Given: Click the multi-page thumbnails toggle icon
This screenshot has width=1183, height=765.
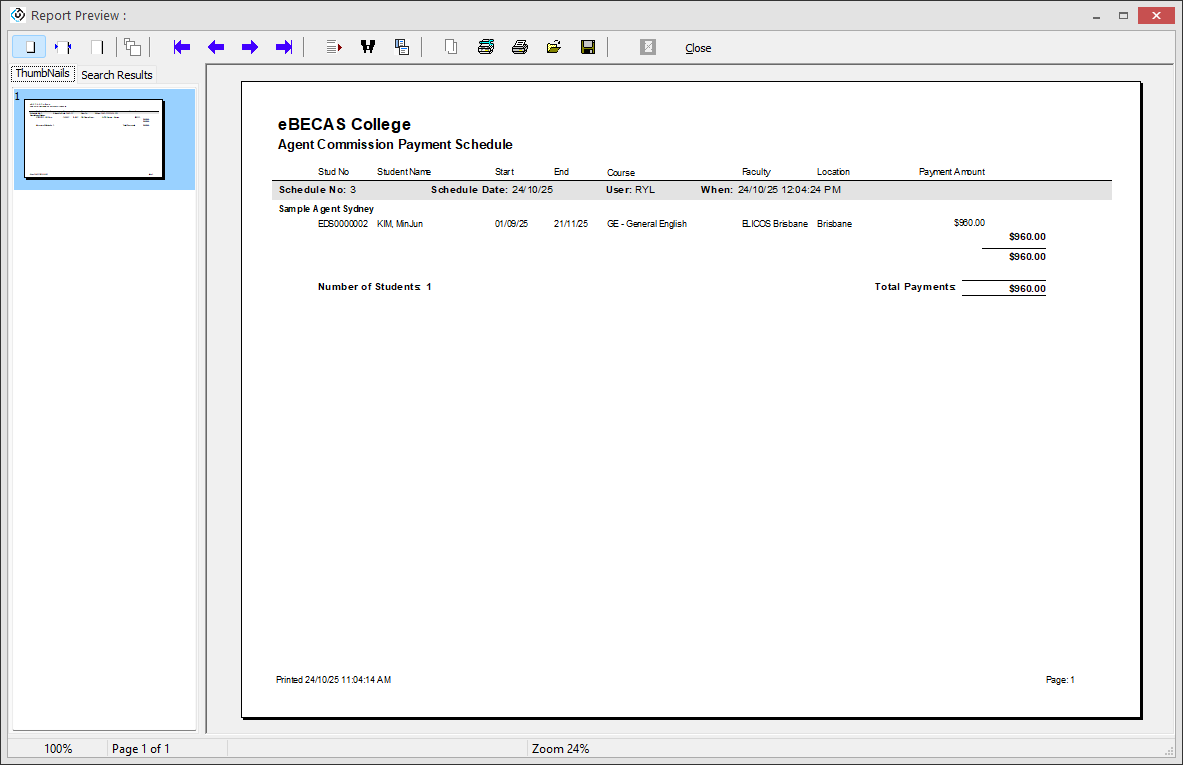Looking at the screenshot, I should (x=132, y=47).
